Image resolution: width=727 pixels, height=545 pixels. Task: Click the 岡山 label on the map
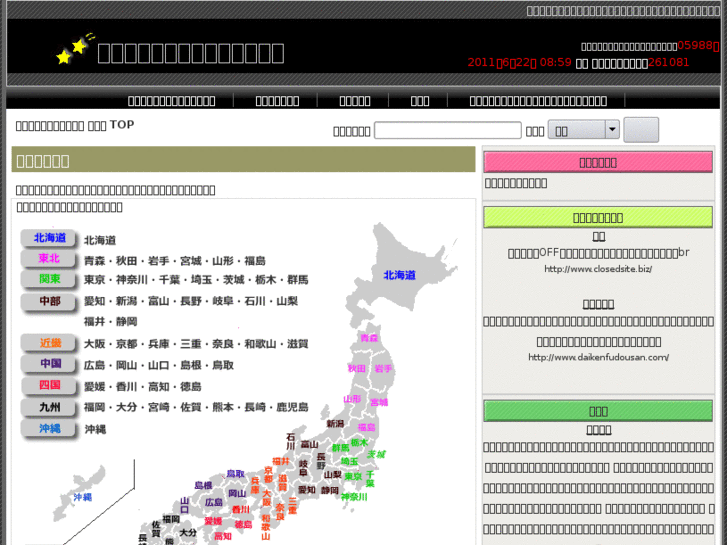(x=237, y=493)
